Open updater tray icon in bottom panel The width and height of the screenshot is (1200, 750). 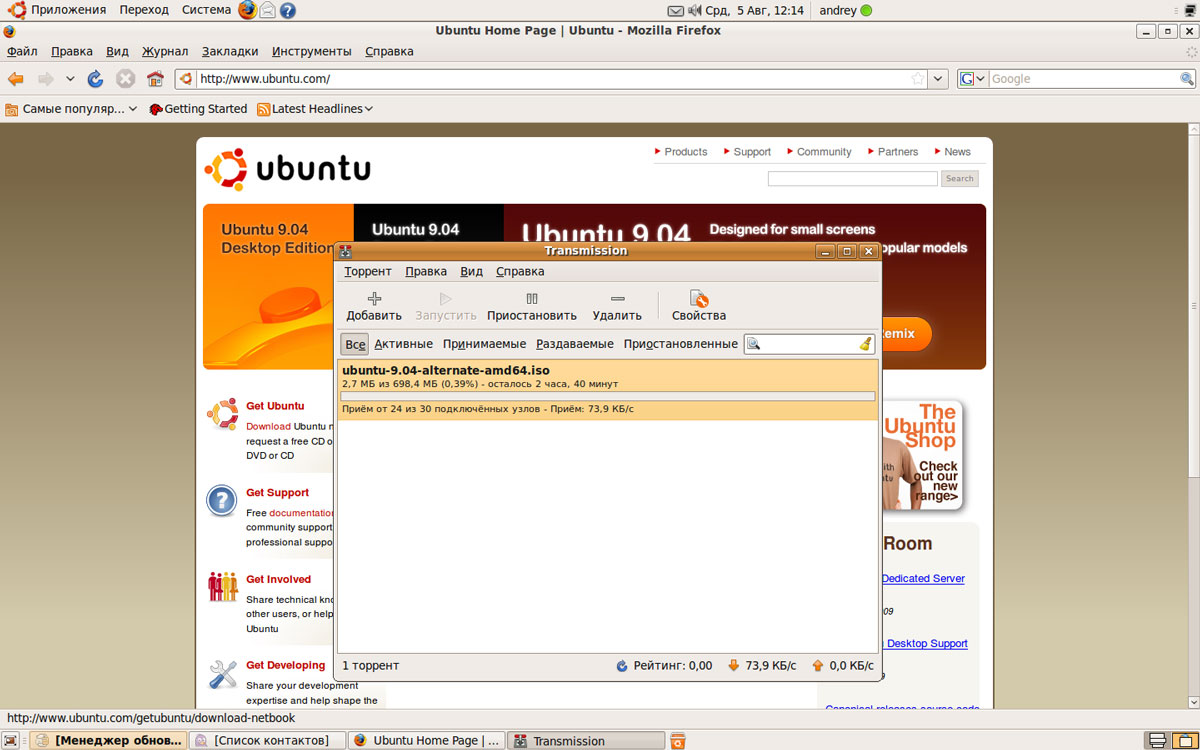678,741
